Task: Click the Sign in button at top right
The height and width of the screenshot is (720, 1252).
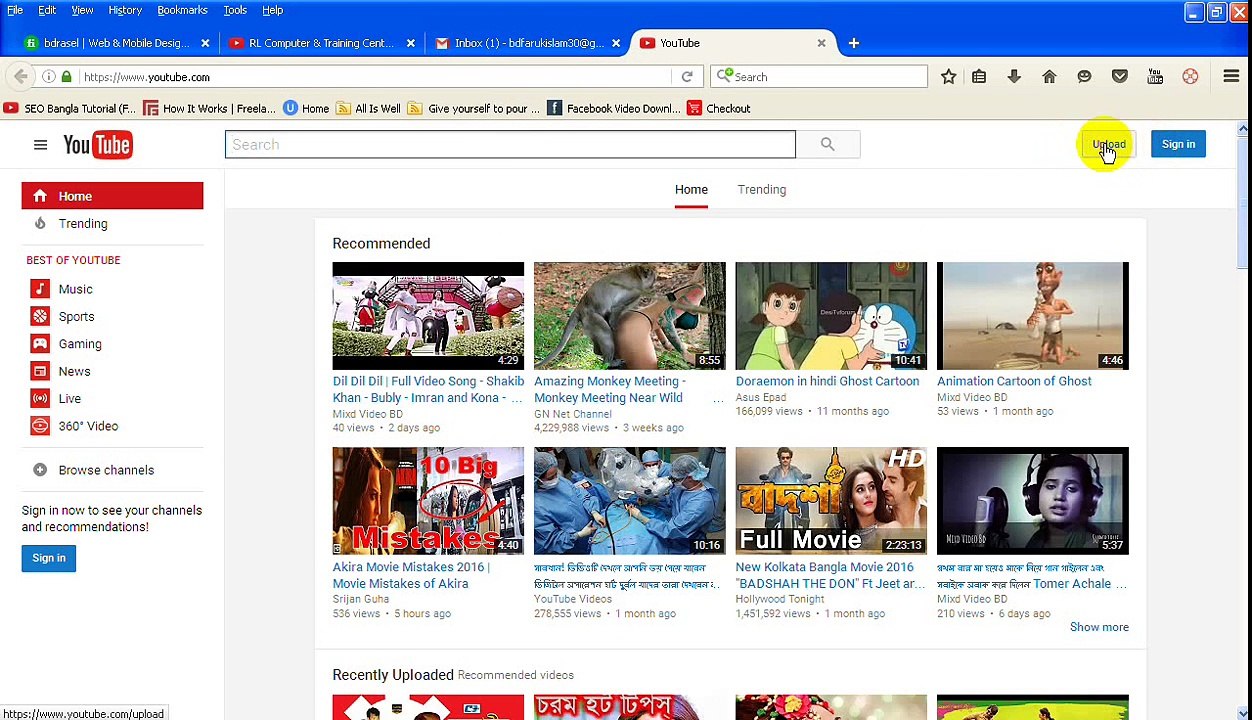Action: (1178, 144)
